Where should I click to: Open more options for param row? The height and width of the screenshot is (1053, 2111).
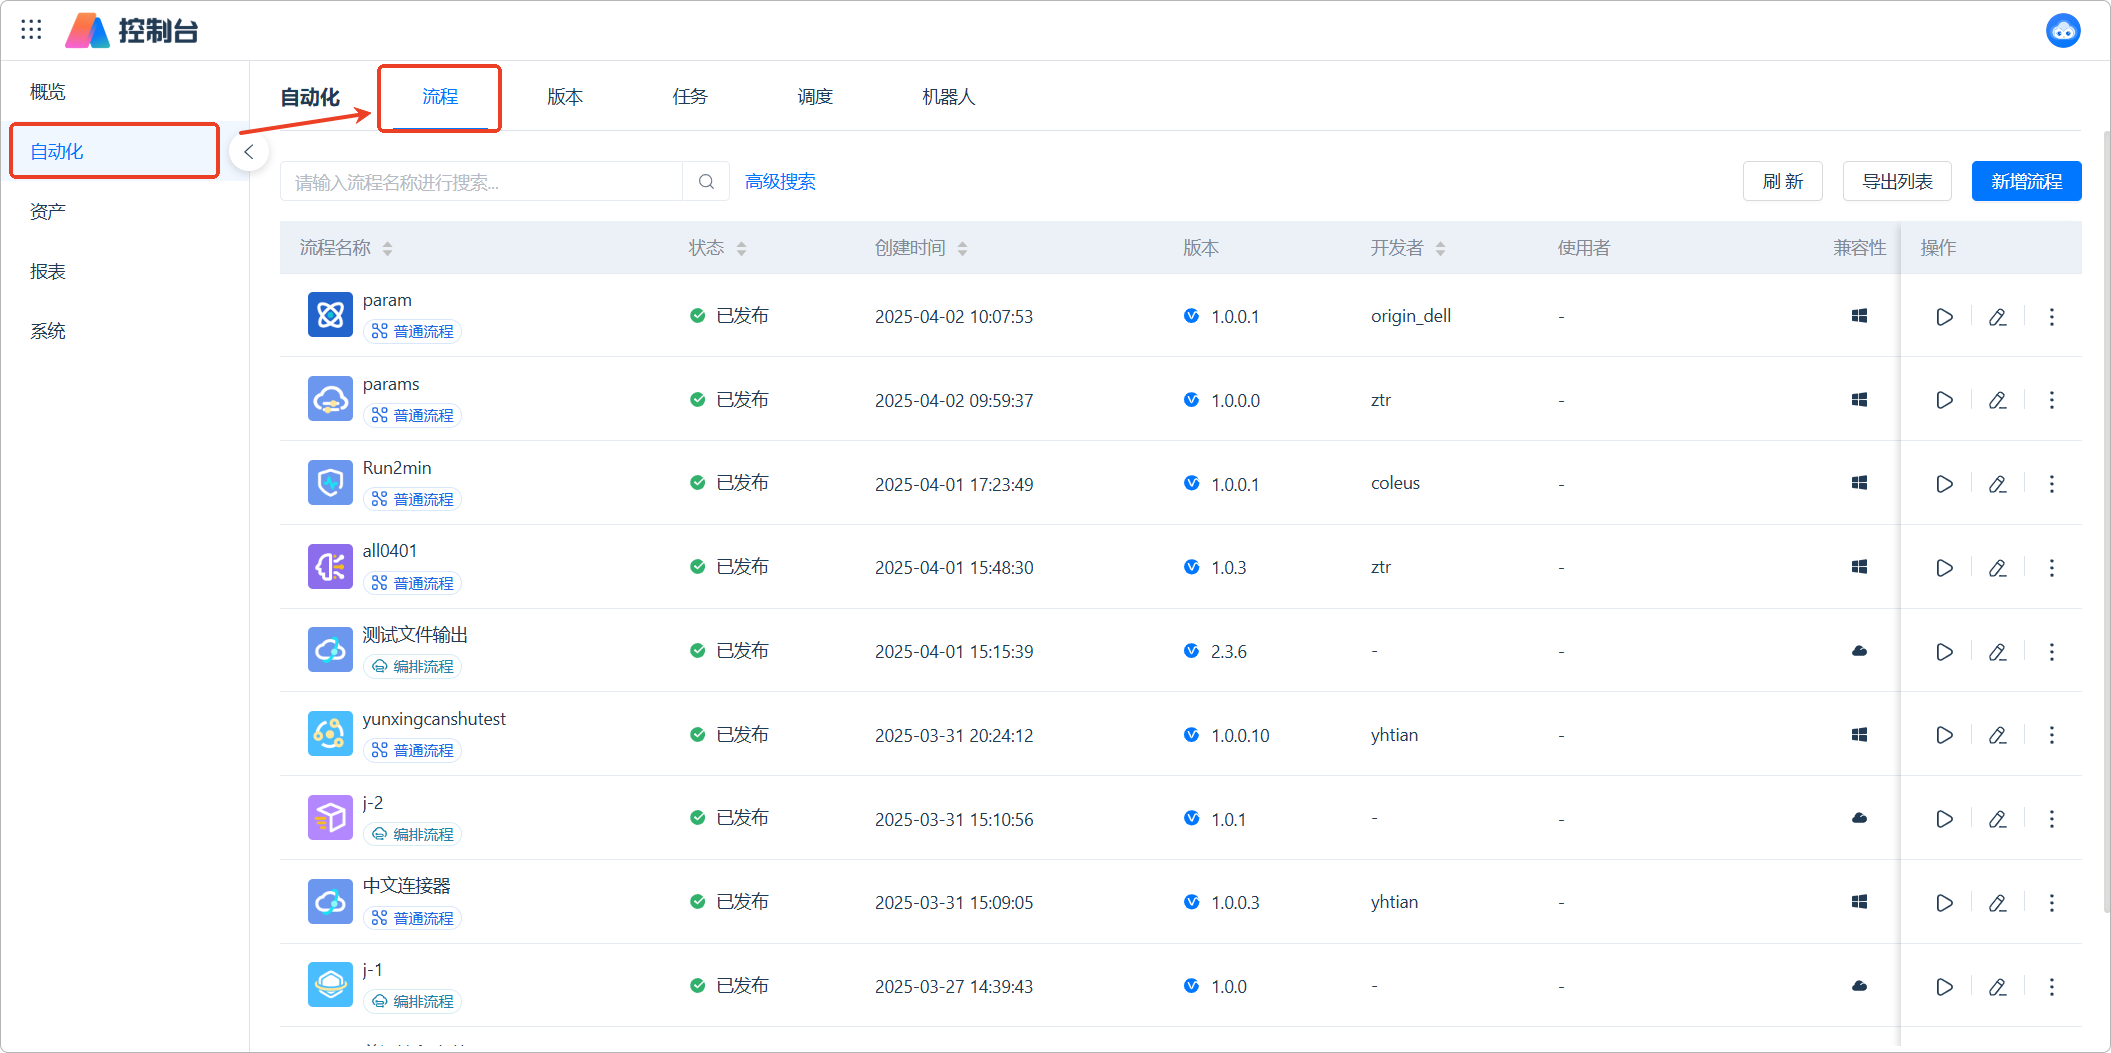pyautogui.click(x=2051, y=317)
